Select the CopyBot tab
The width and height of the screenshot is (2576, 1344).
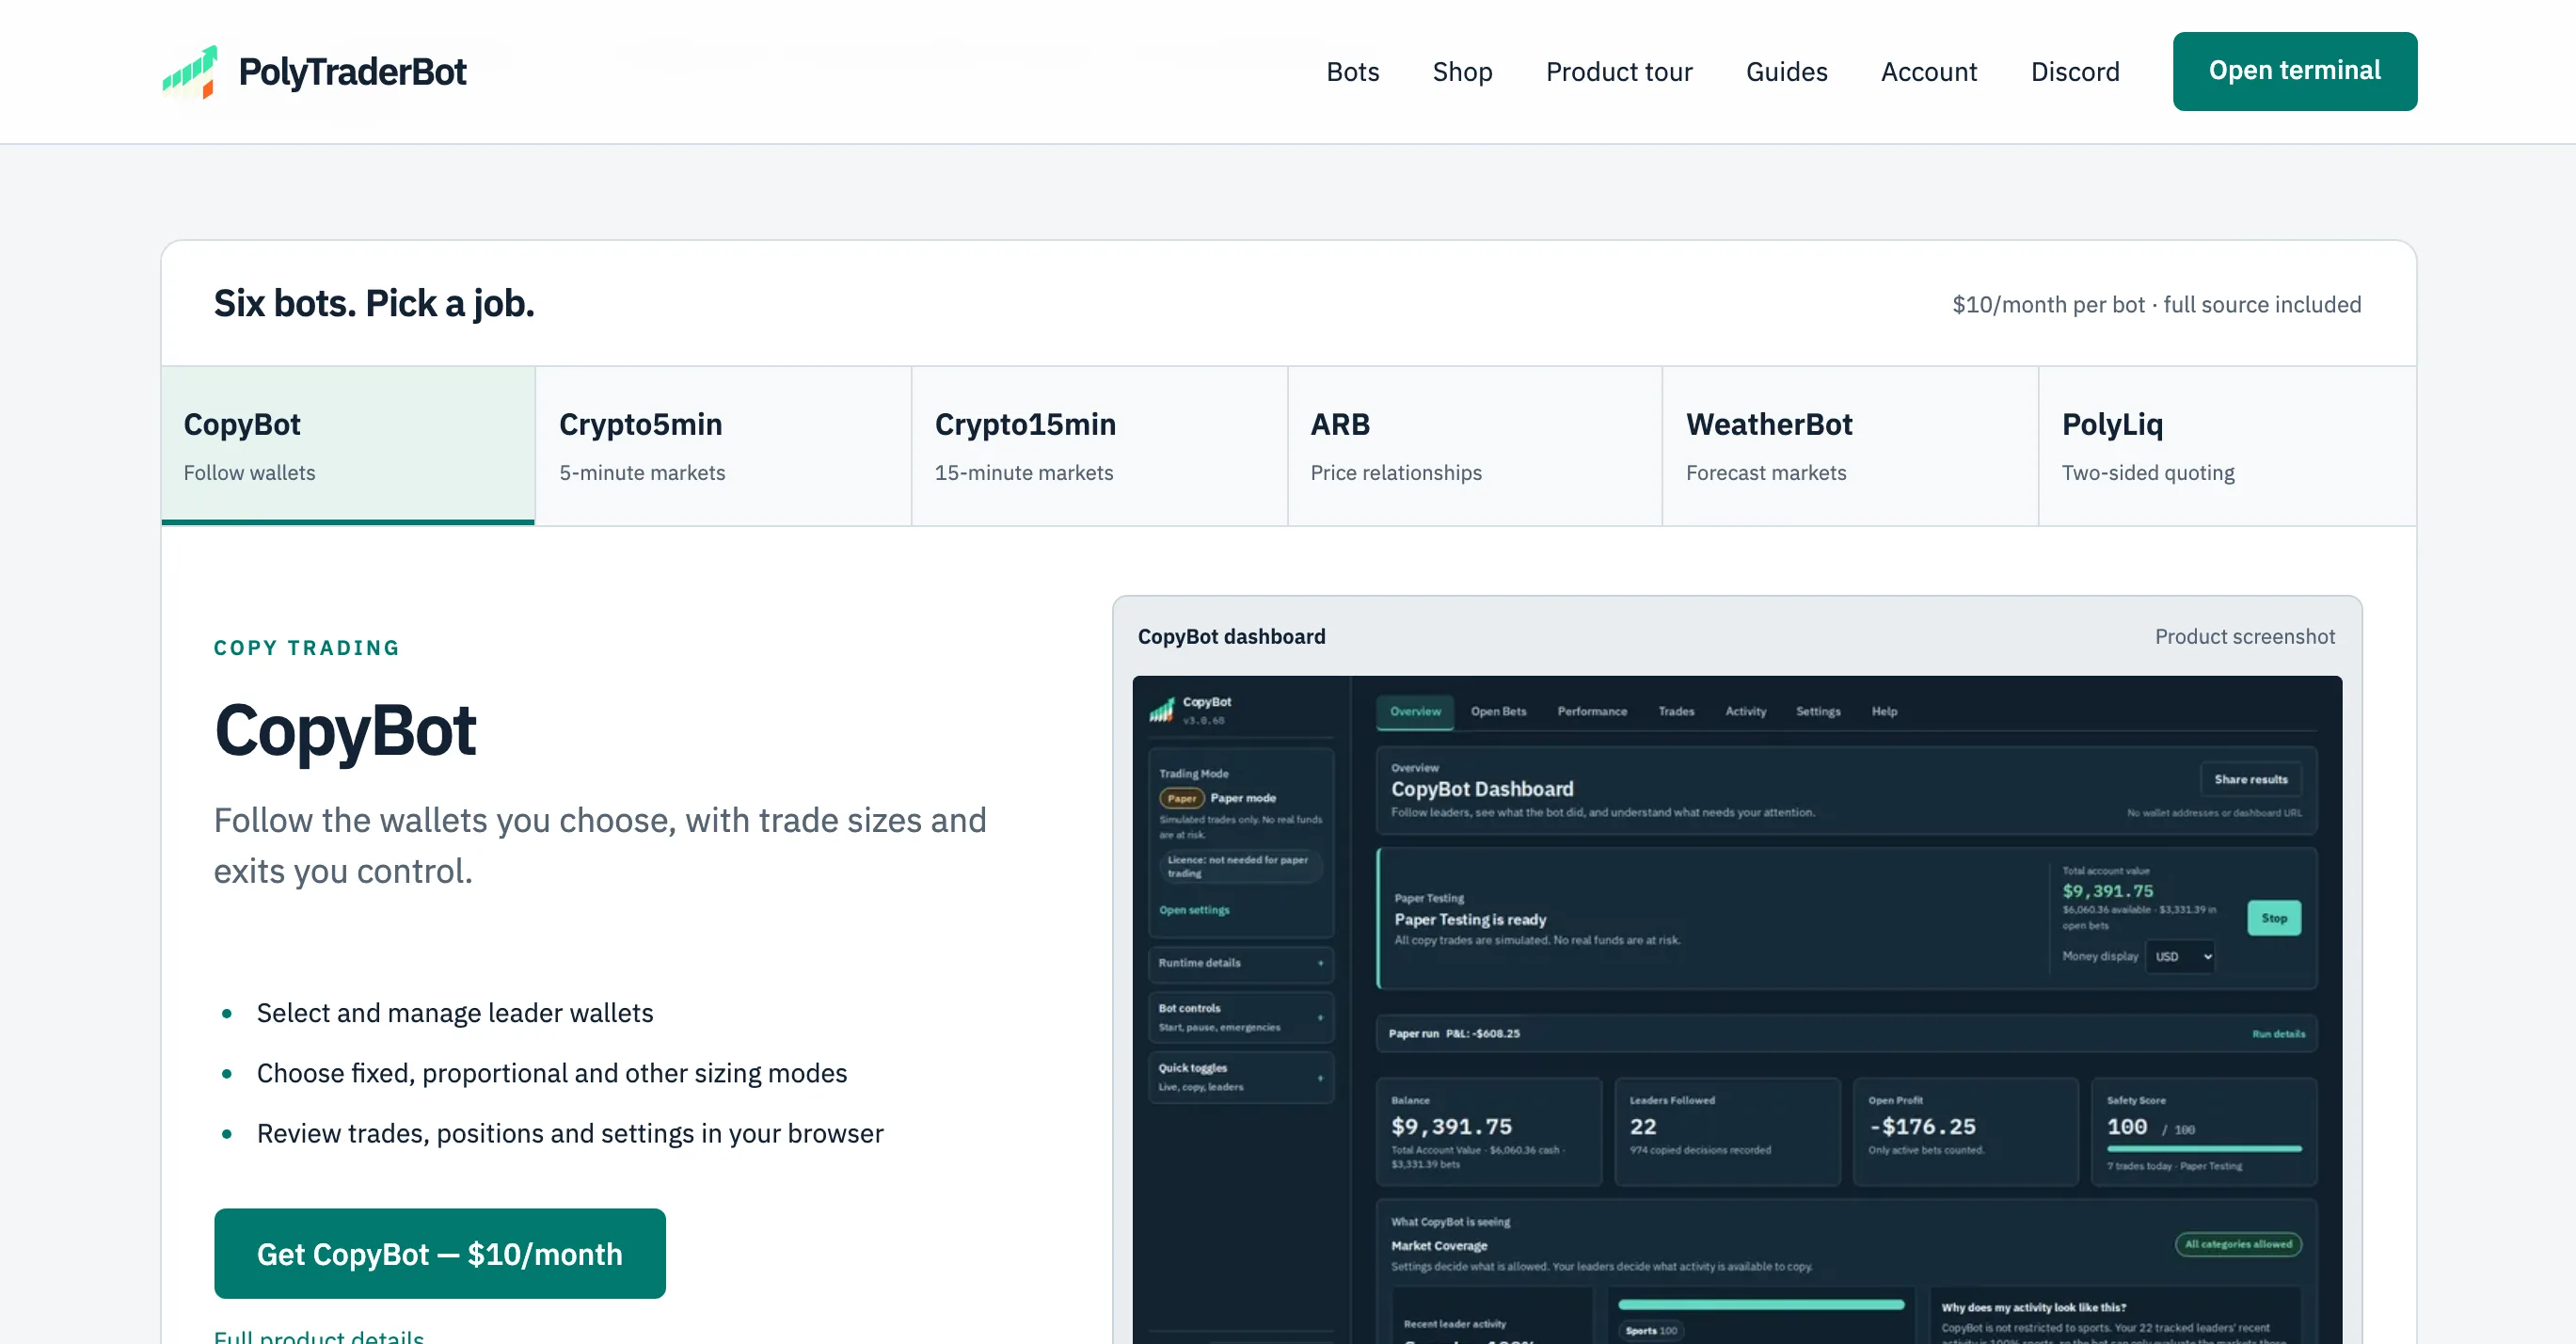point(348,446)
